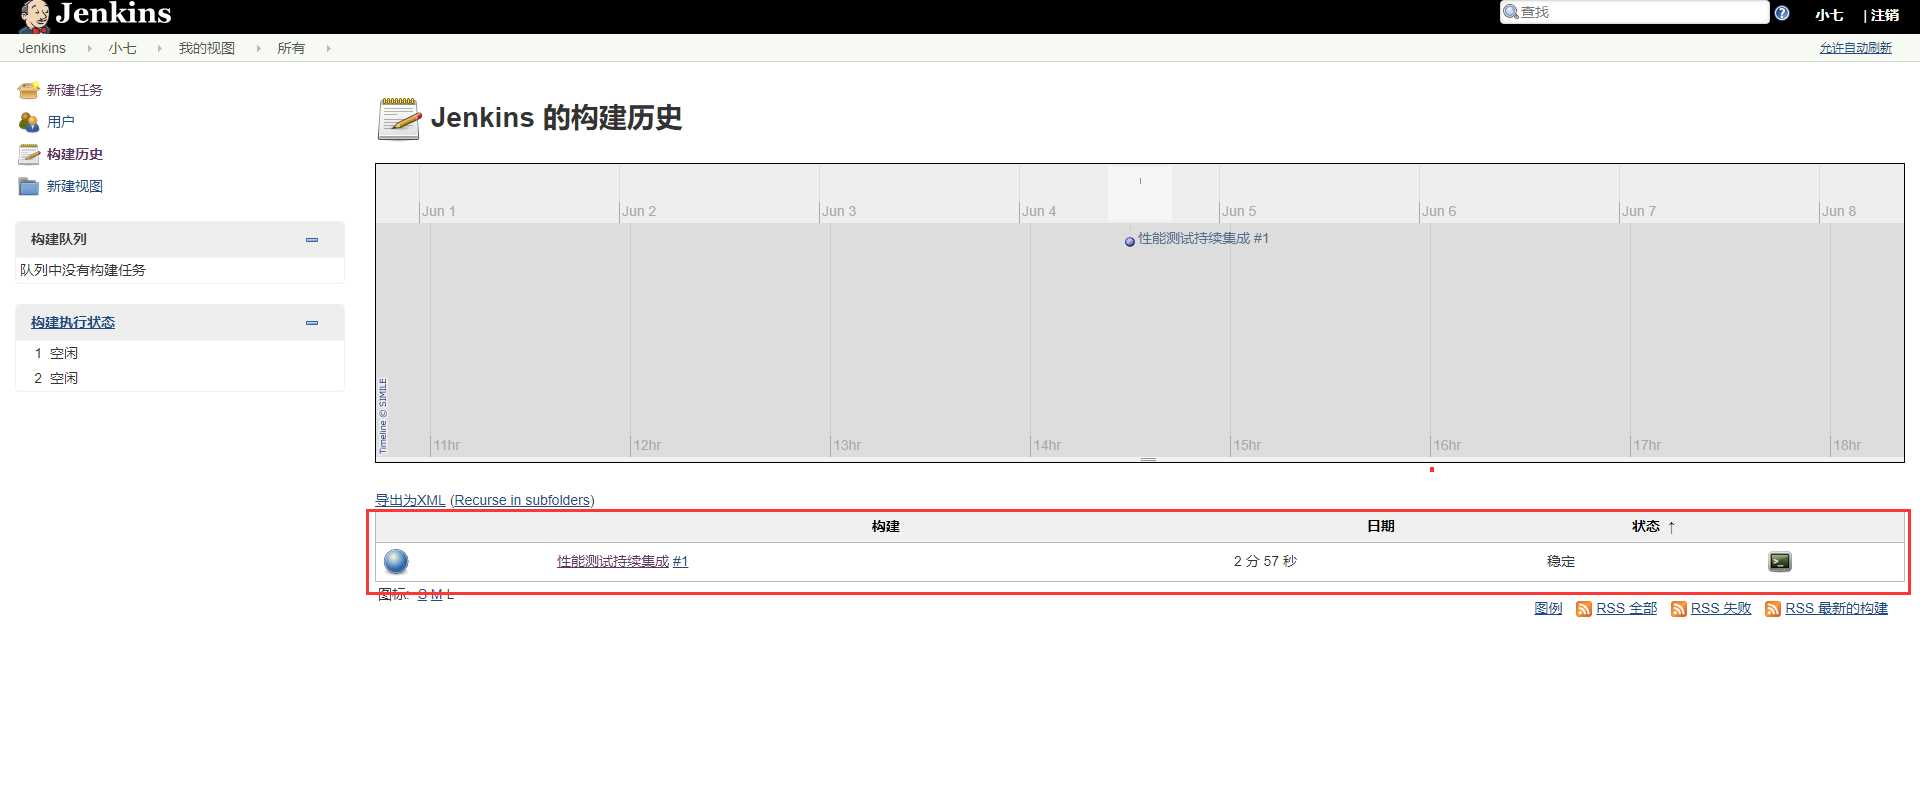This screenshot has height=809, width=1920.
Task: Open 新建视图 sidebar link
Action: click(x=75, y=186)
